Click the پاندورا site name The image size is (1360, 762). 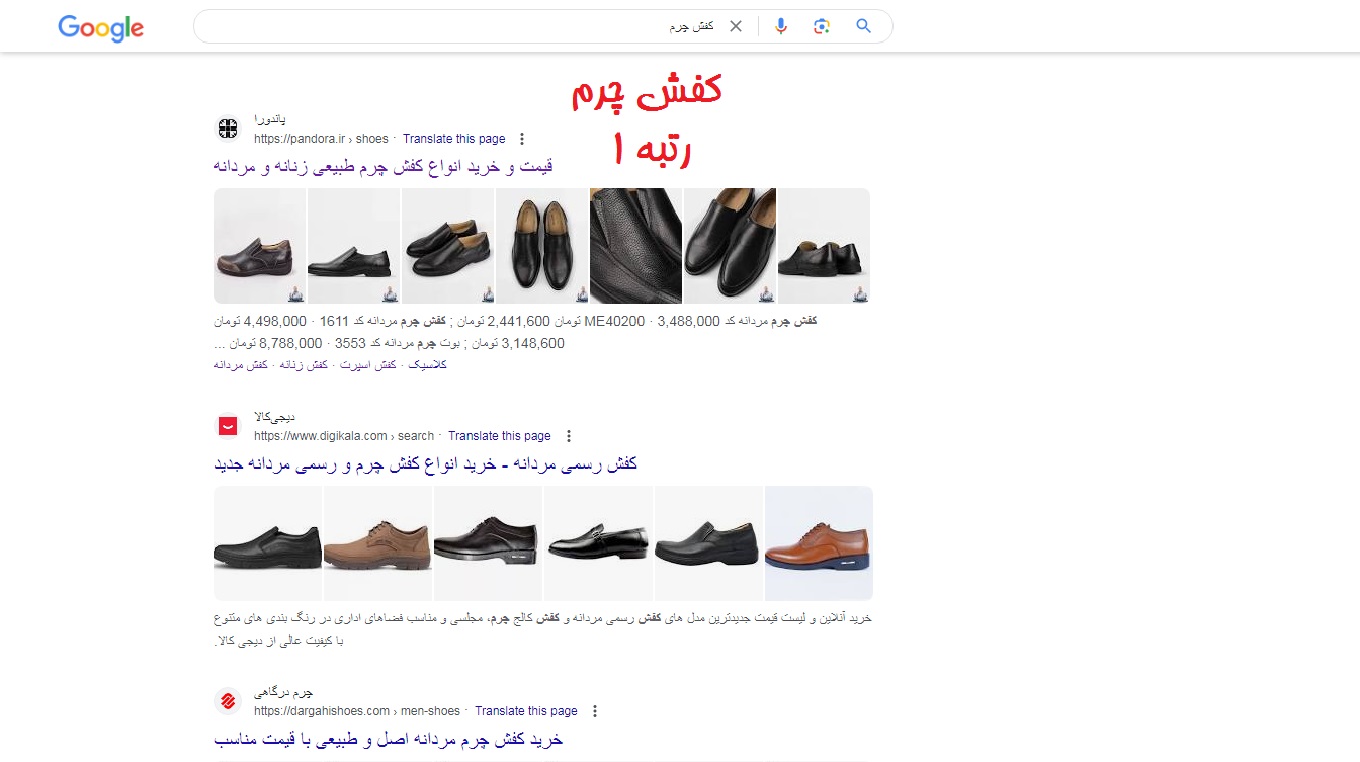[x=270, y=120]
